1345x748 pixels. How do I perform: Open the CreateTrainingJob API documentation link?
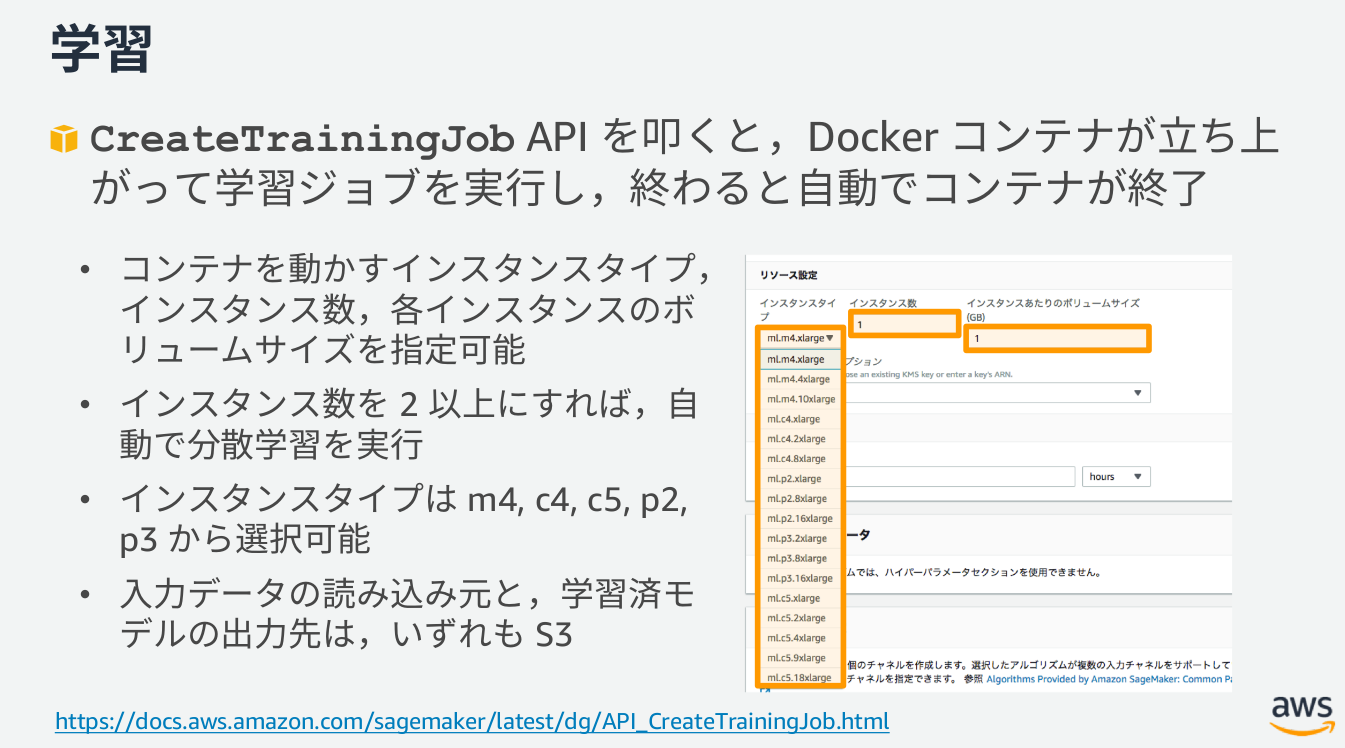472,721
